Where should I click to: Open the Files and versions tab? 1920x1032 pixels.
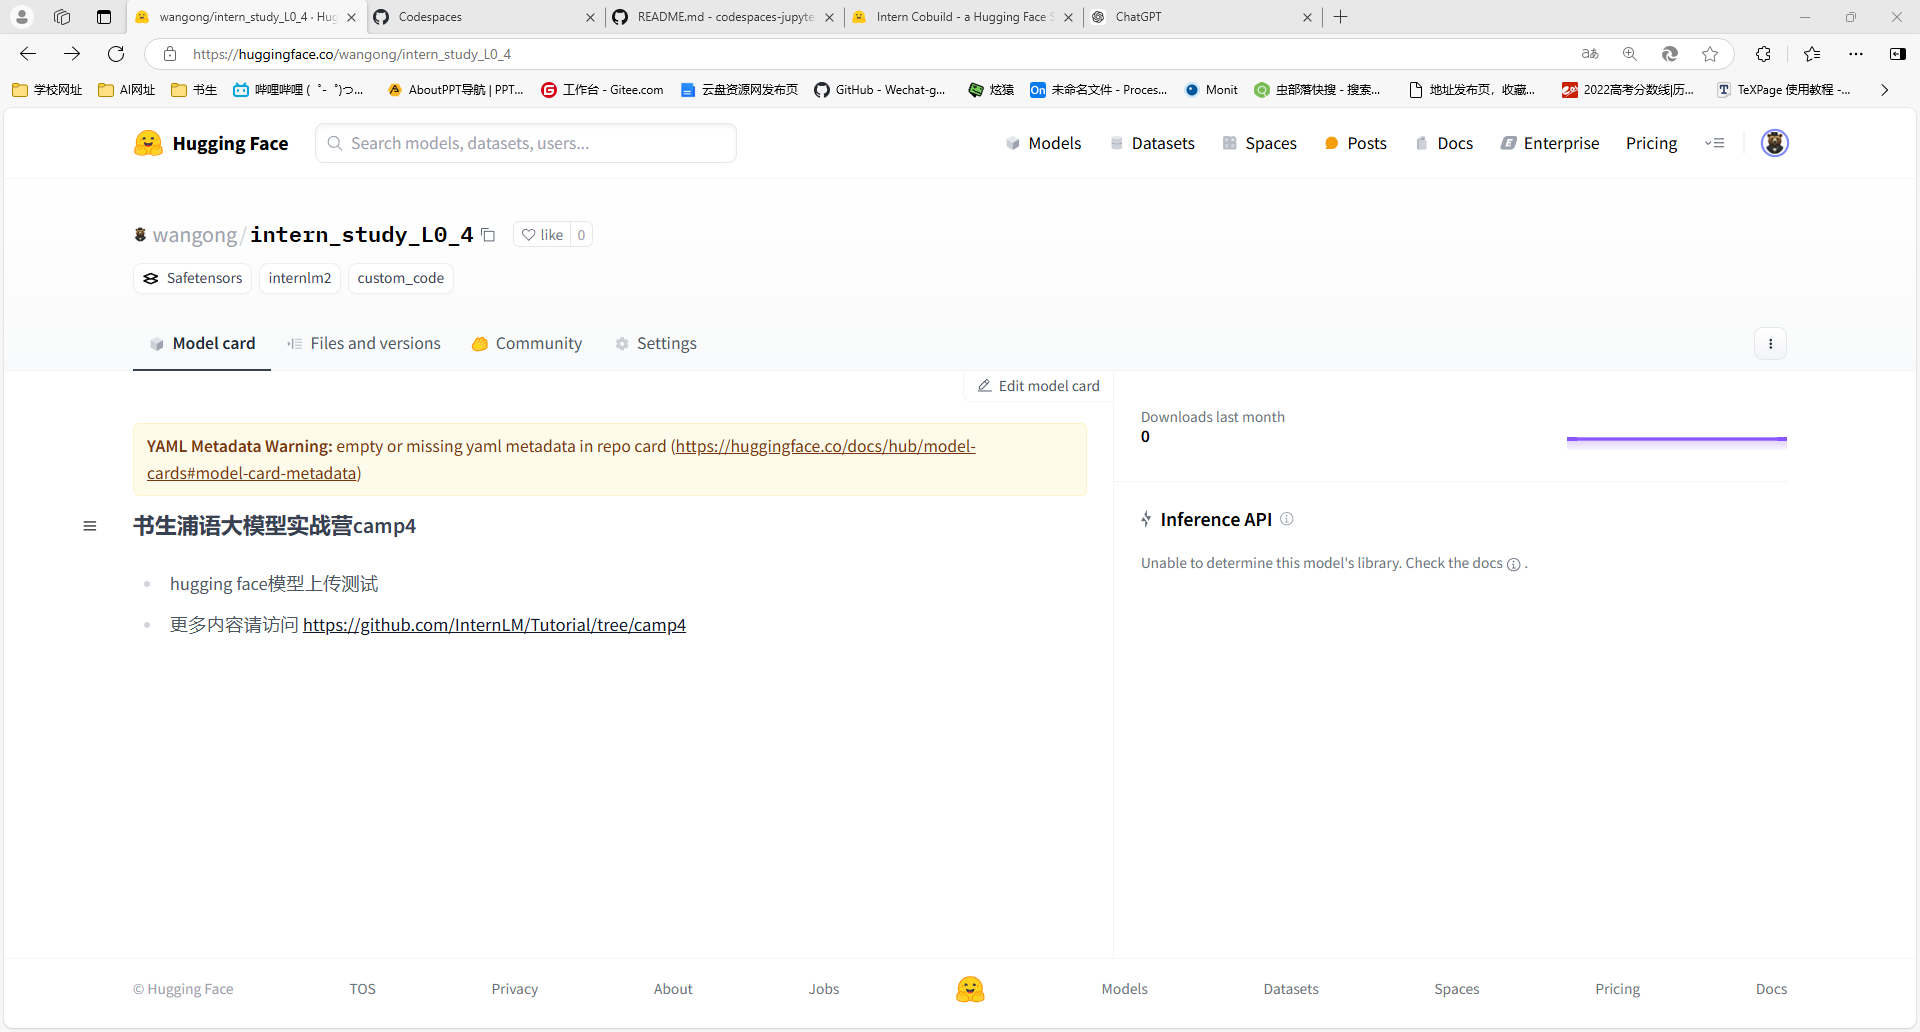(x=364, y=344)
